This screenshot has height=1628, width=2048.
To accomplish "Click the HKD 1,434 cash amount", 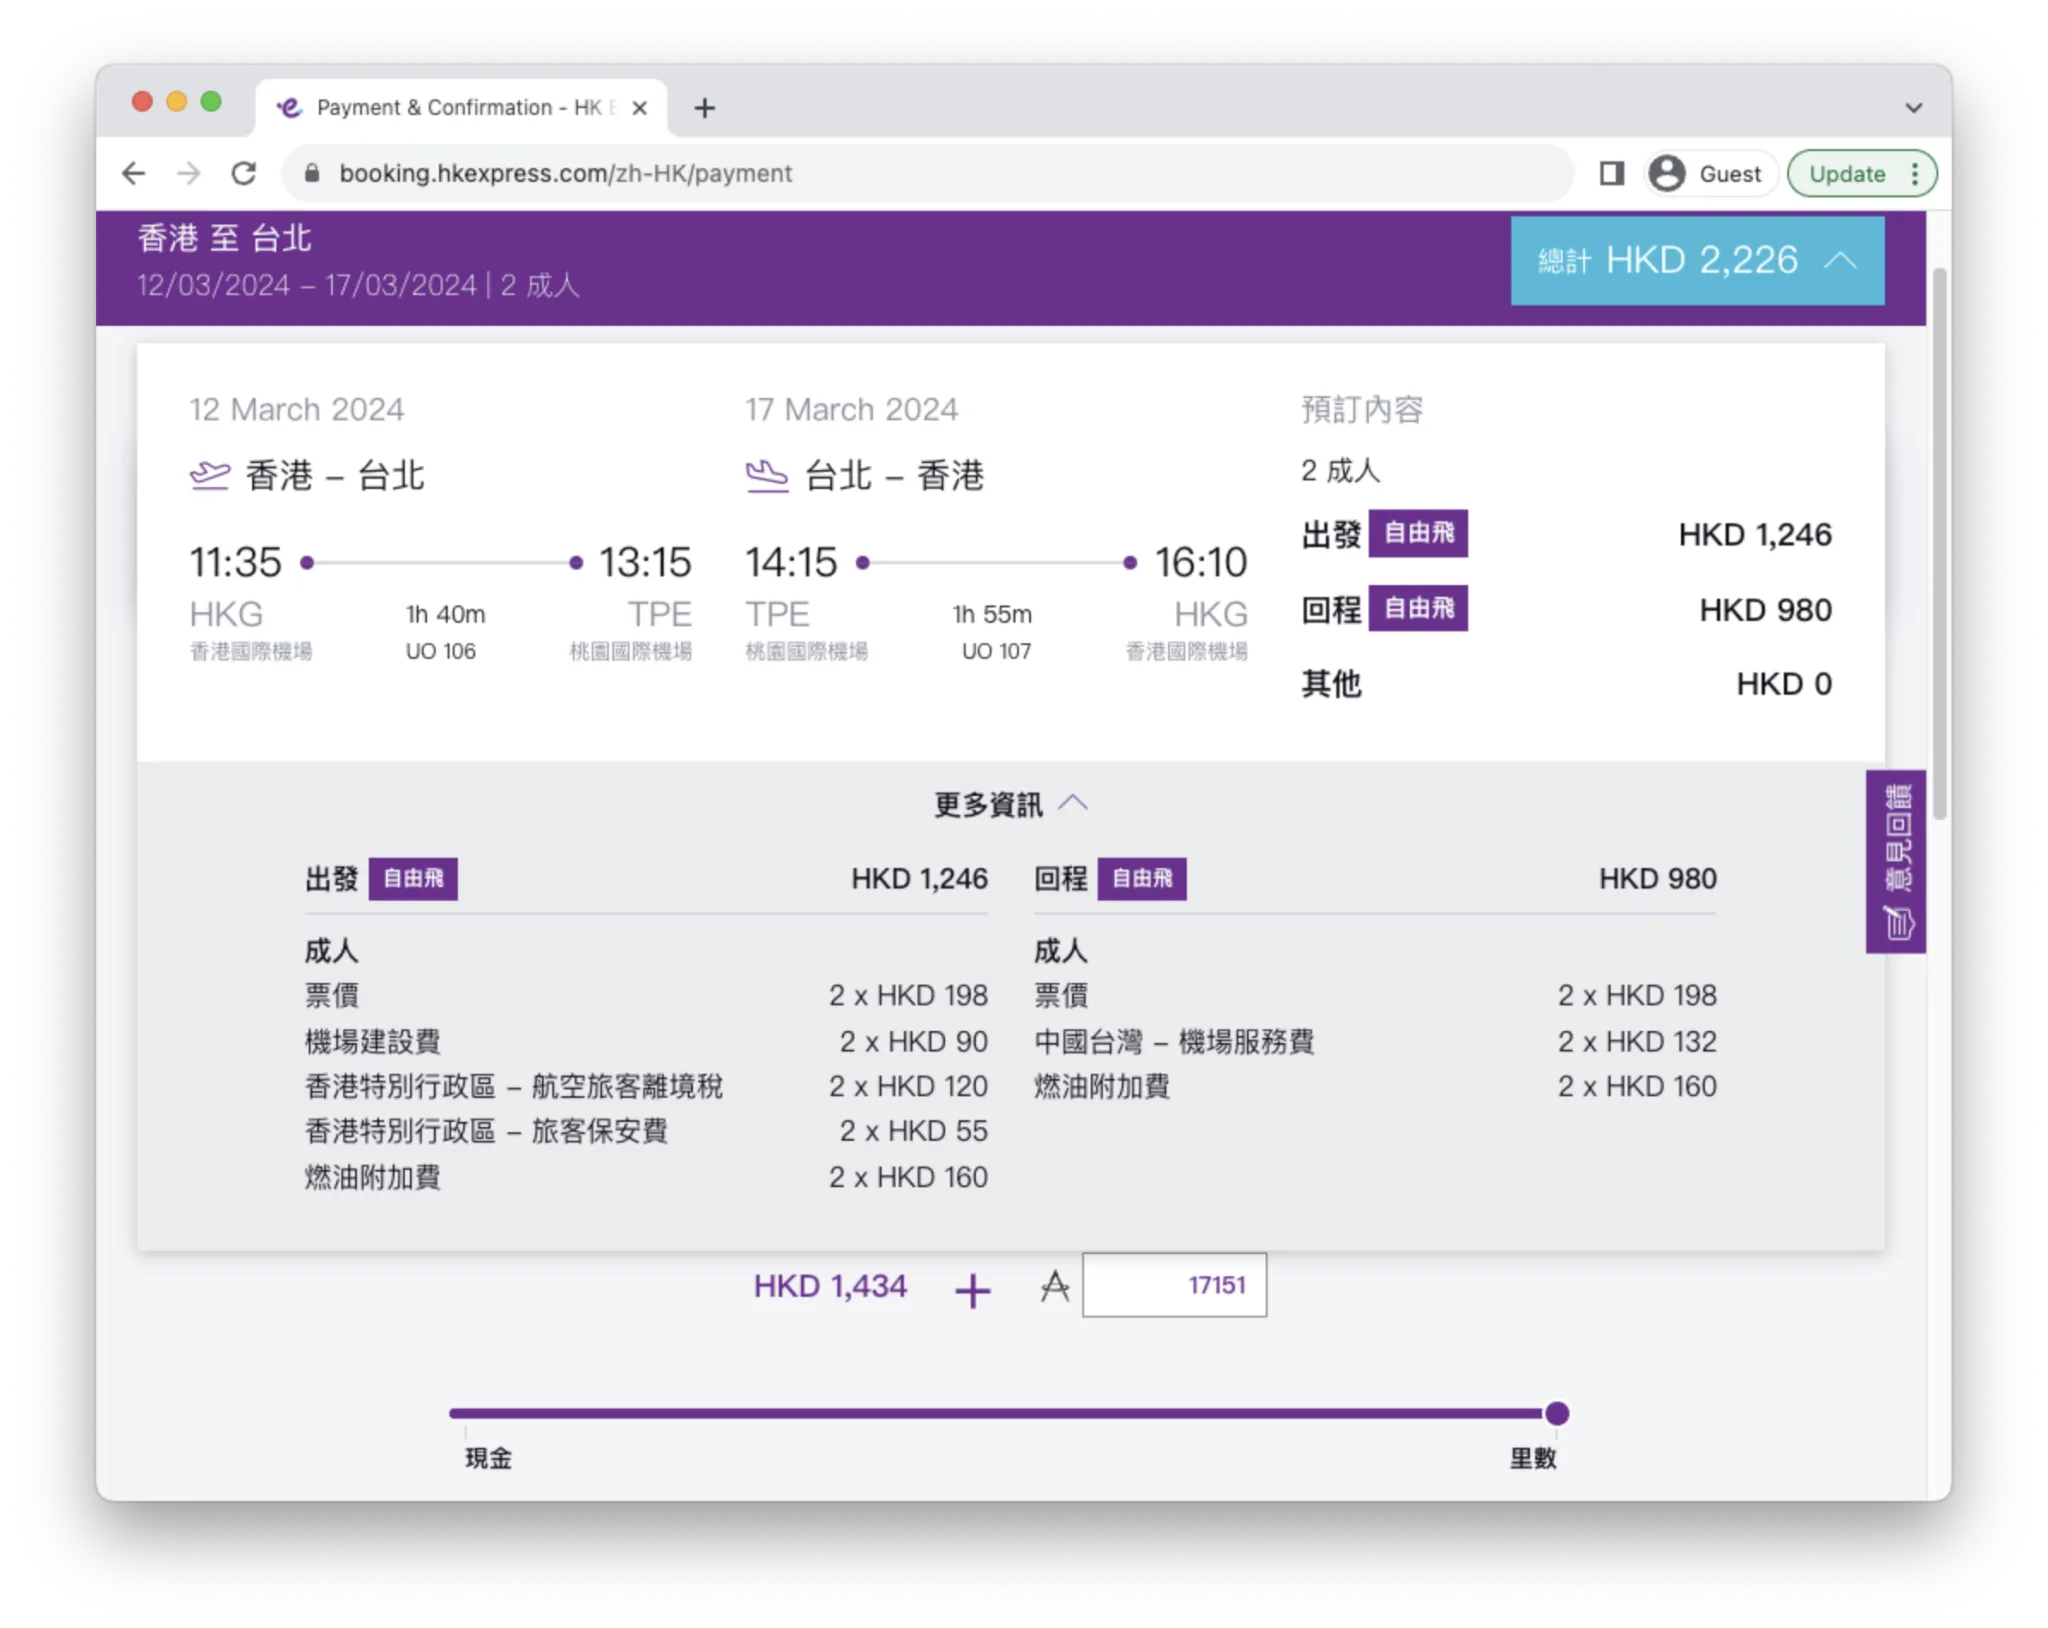I will coord(830,1286).
